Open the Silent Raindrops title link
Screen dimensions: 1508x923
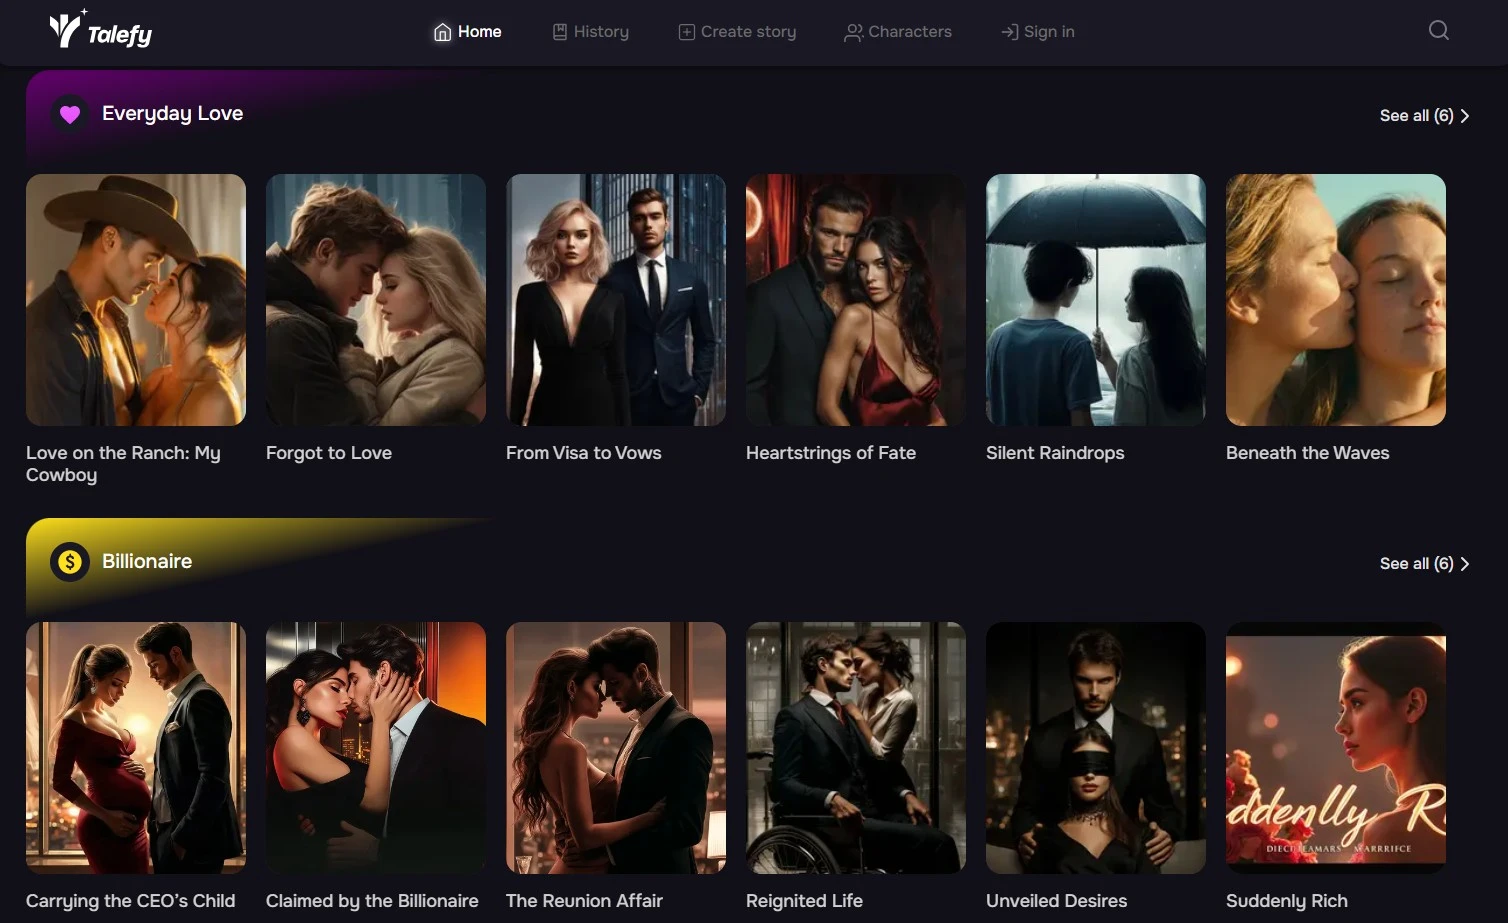point(1055,453)
